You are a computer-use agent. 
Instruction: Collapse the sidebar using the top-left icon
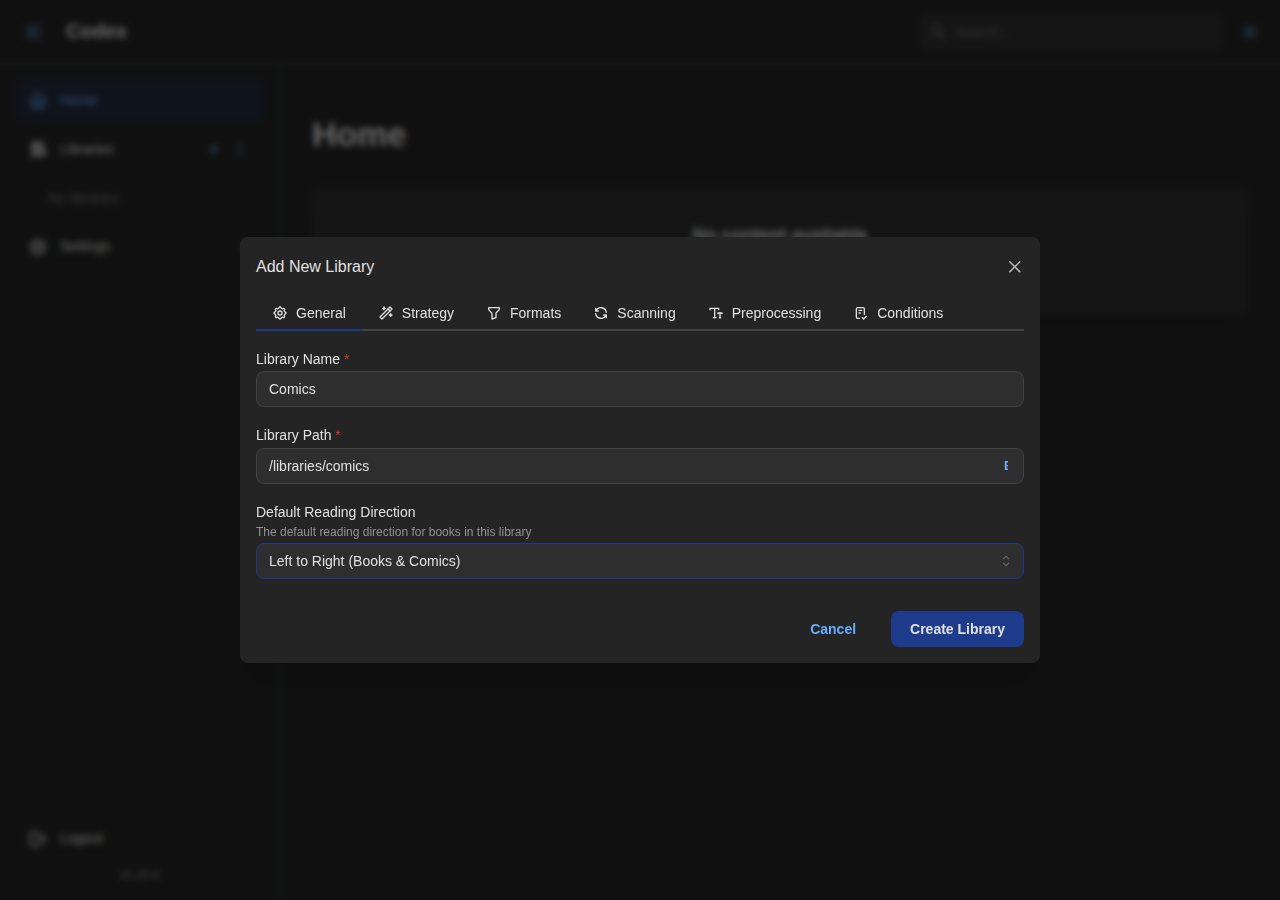pos(30,30)
